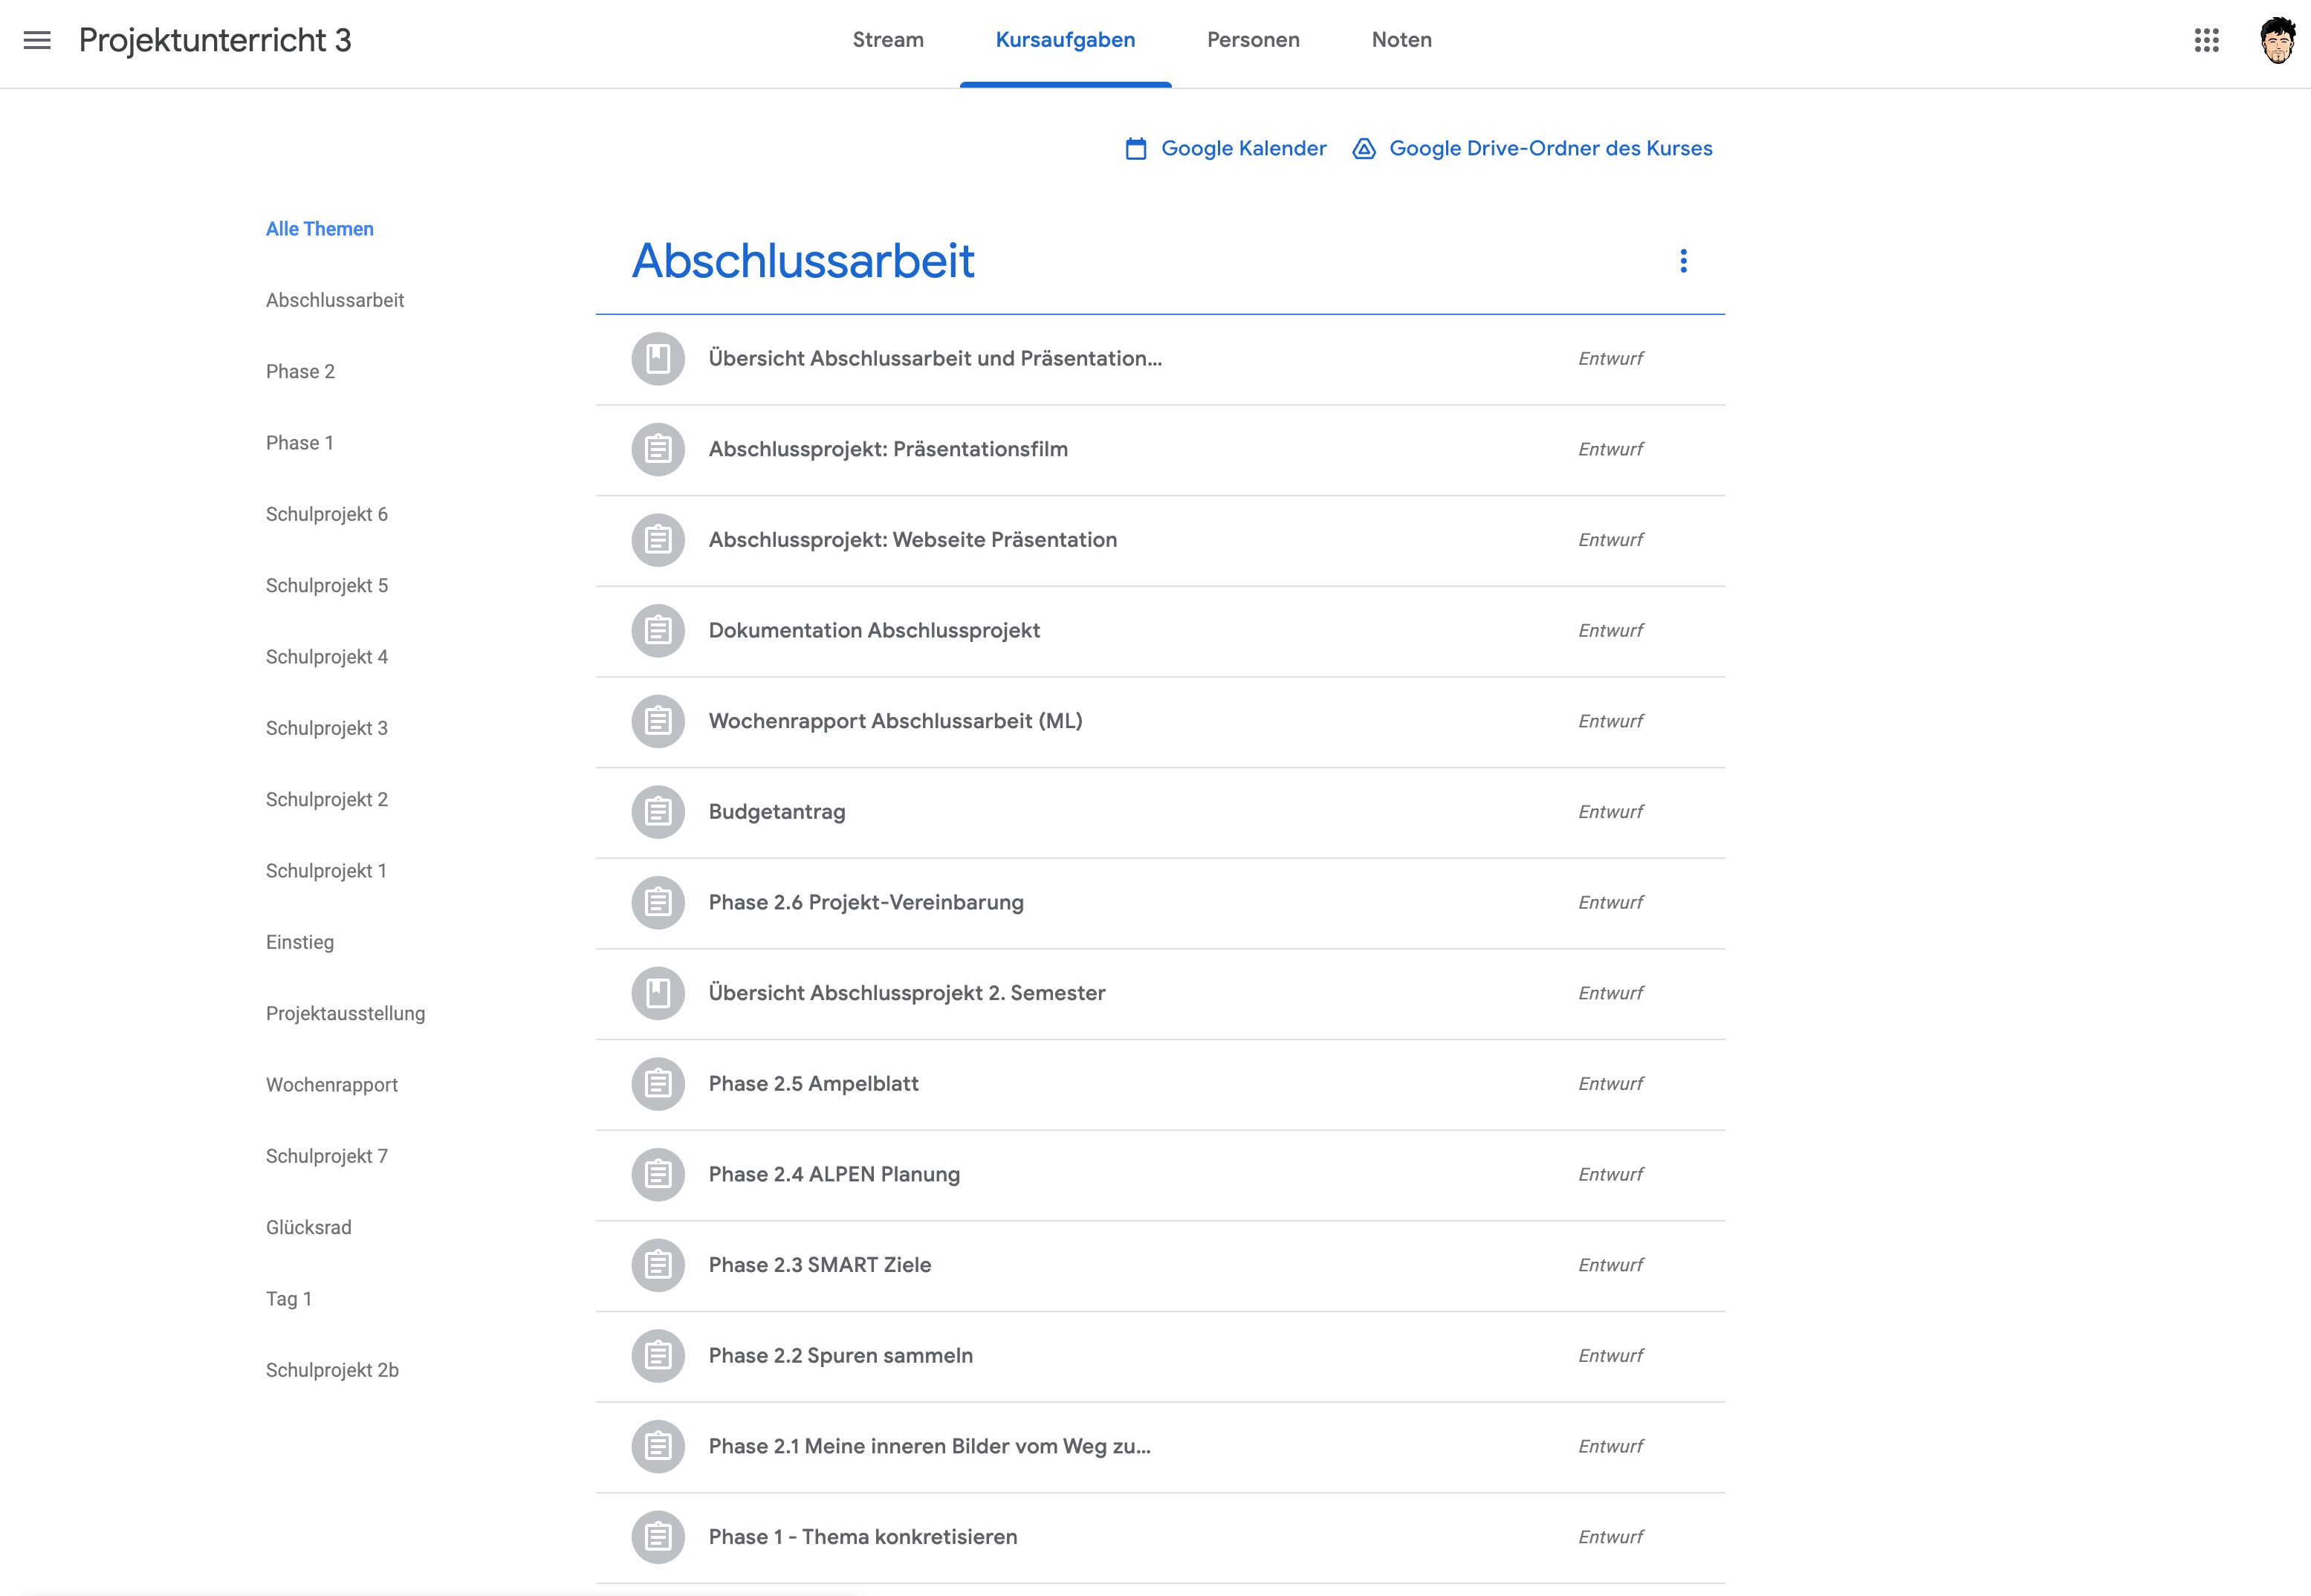Click the Google Drive folder icon
This screenshot has height=1596, width=2311.
pos(1364,149)
